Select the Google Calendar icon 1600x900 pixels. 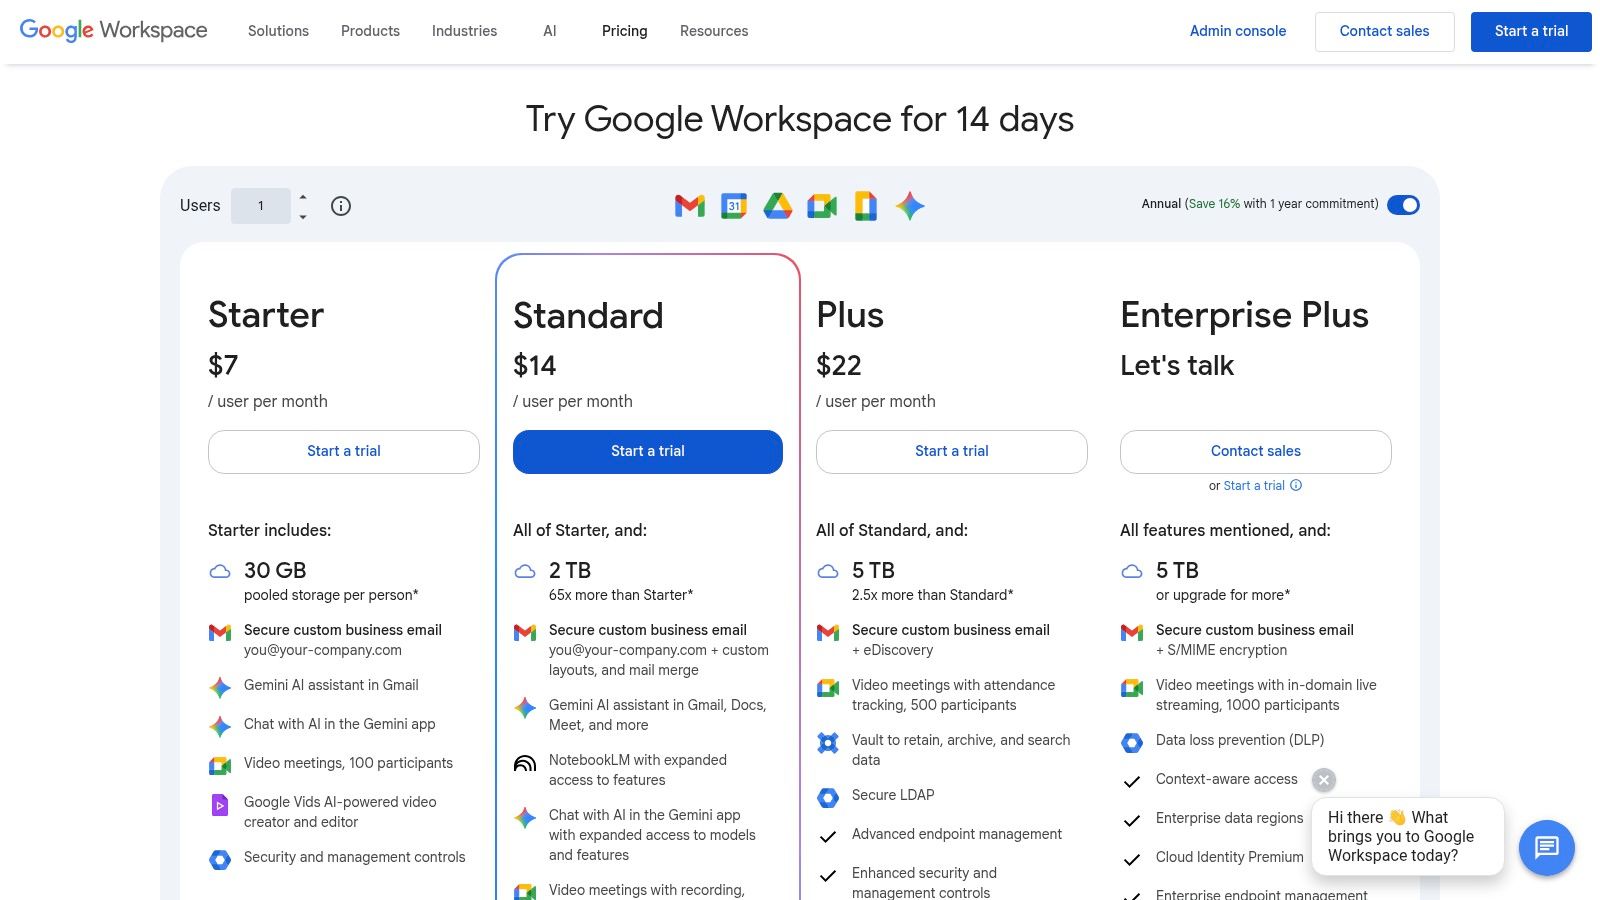[x=733, y=206]
